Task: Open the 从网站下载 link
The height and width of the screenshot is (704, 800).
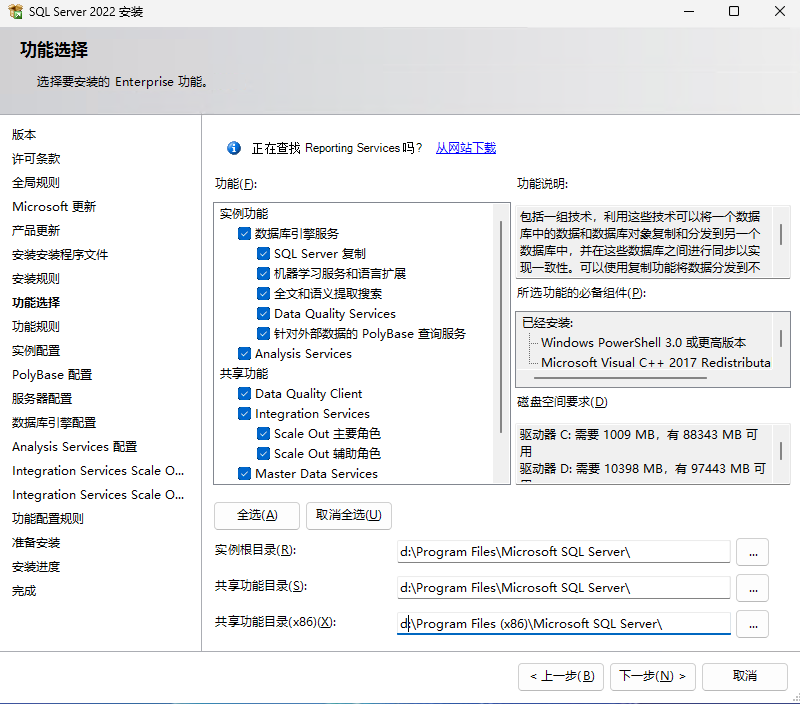Action: click(x=466, y=148)
